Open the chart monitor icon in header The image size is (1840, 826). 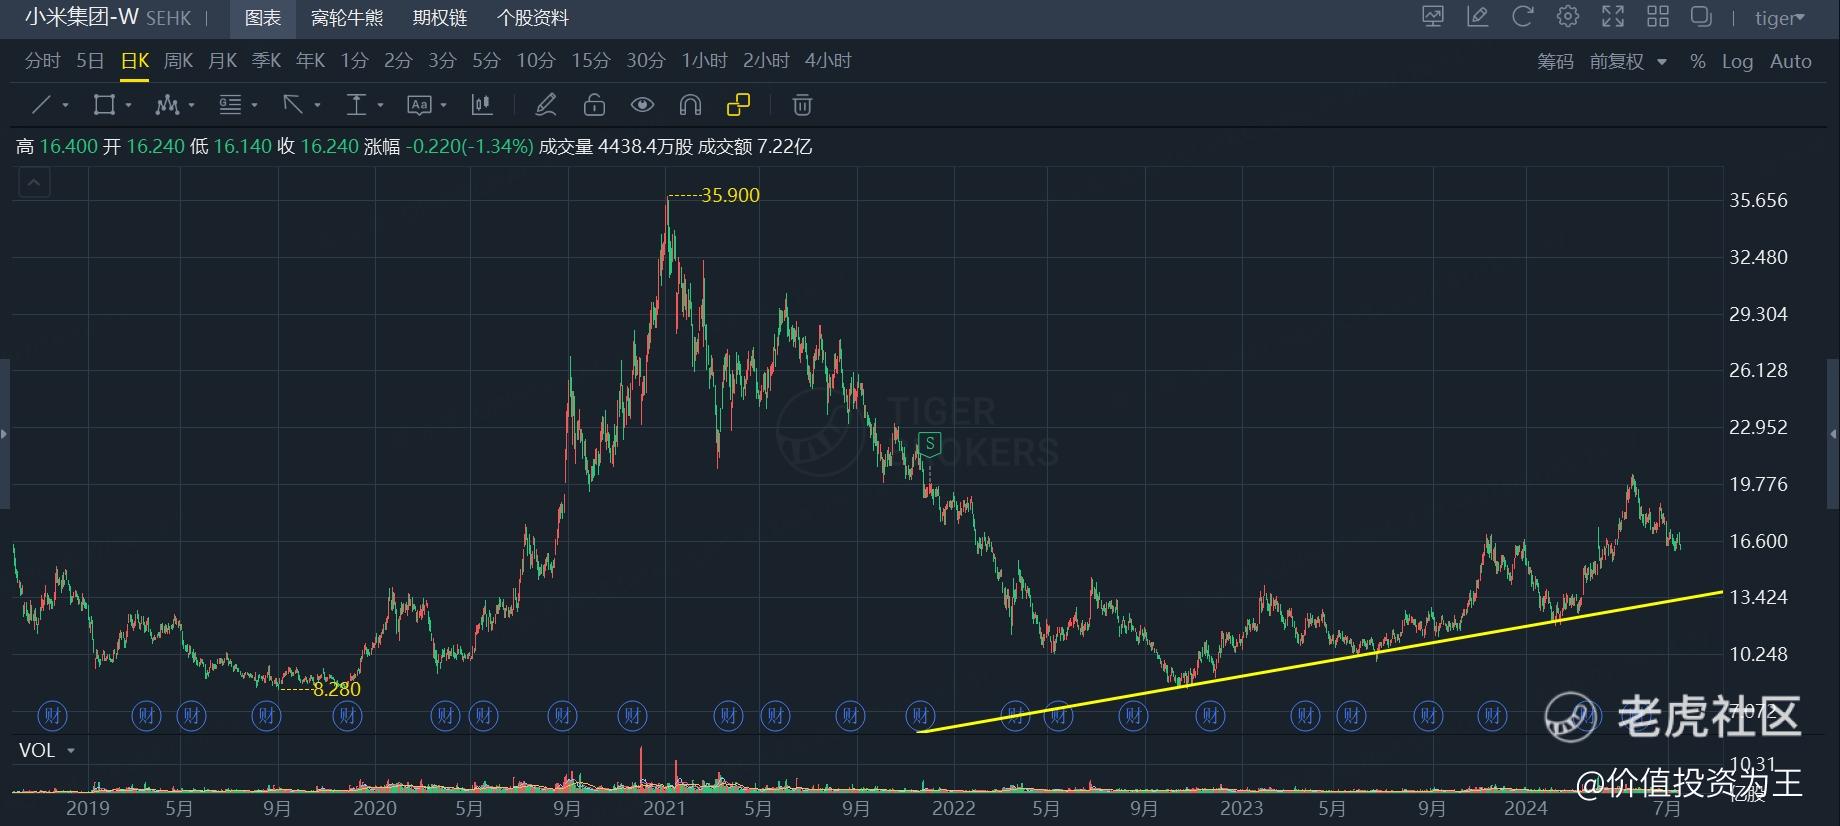point(1433,17)
